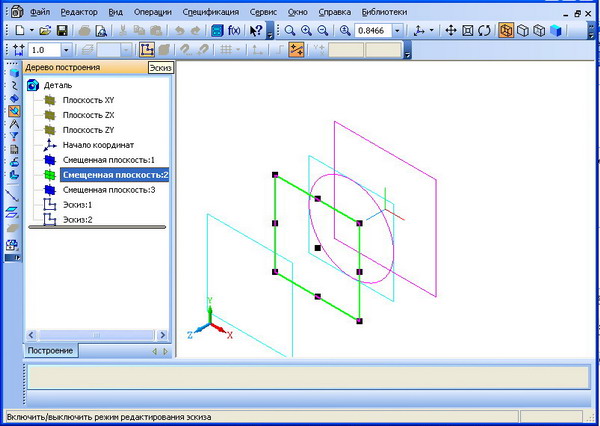Viewport: 600px width, 426px height.
Task: Select Плоскость ZX in the tree
Action: pyautogui.click(x=88, y=115)
